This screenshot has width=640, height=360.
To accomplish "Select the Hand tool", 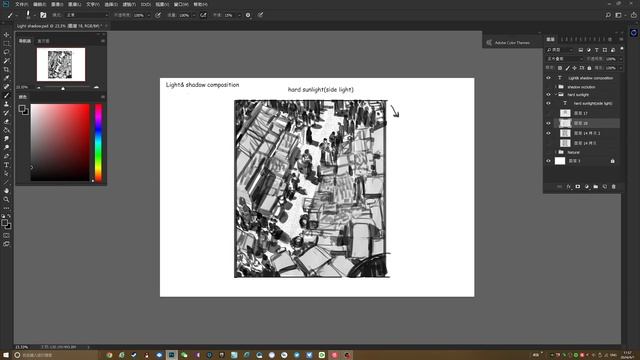I will point(7,191).
